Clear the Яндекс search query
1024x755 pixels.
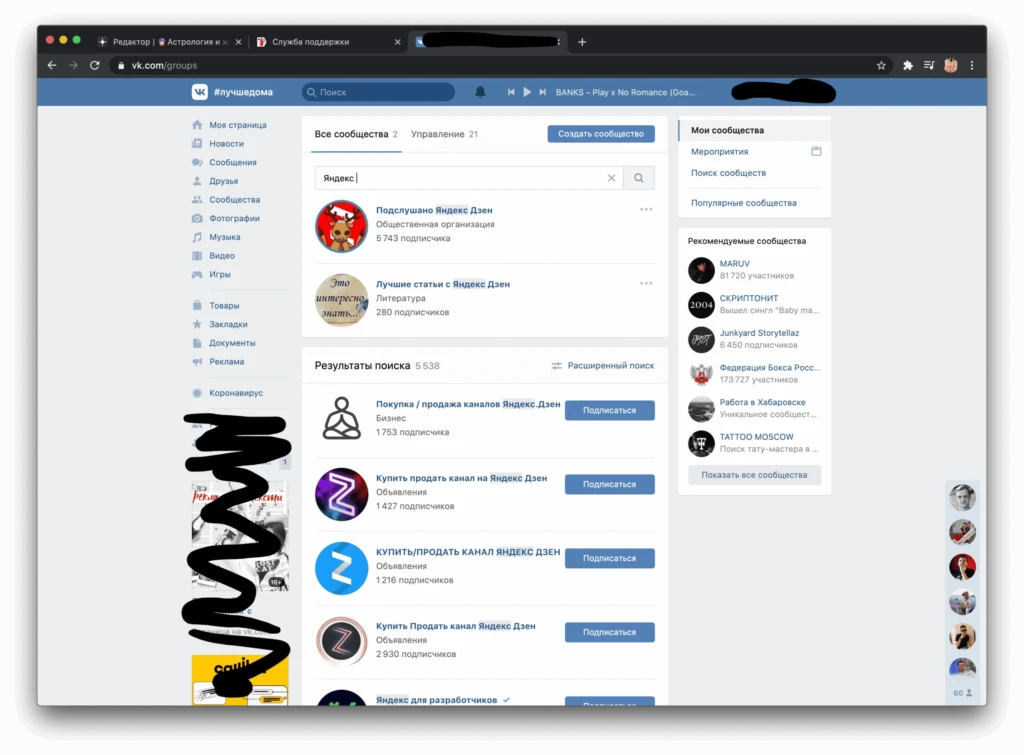(x=611, y=178)
